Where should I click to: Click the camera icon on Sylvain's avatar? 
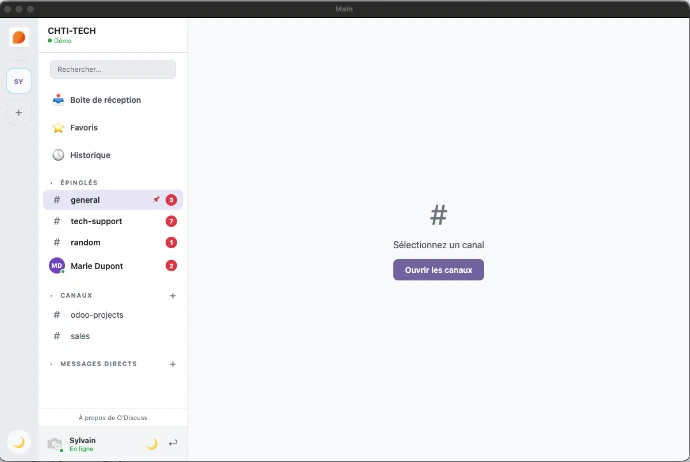point(55,444)
